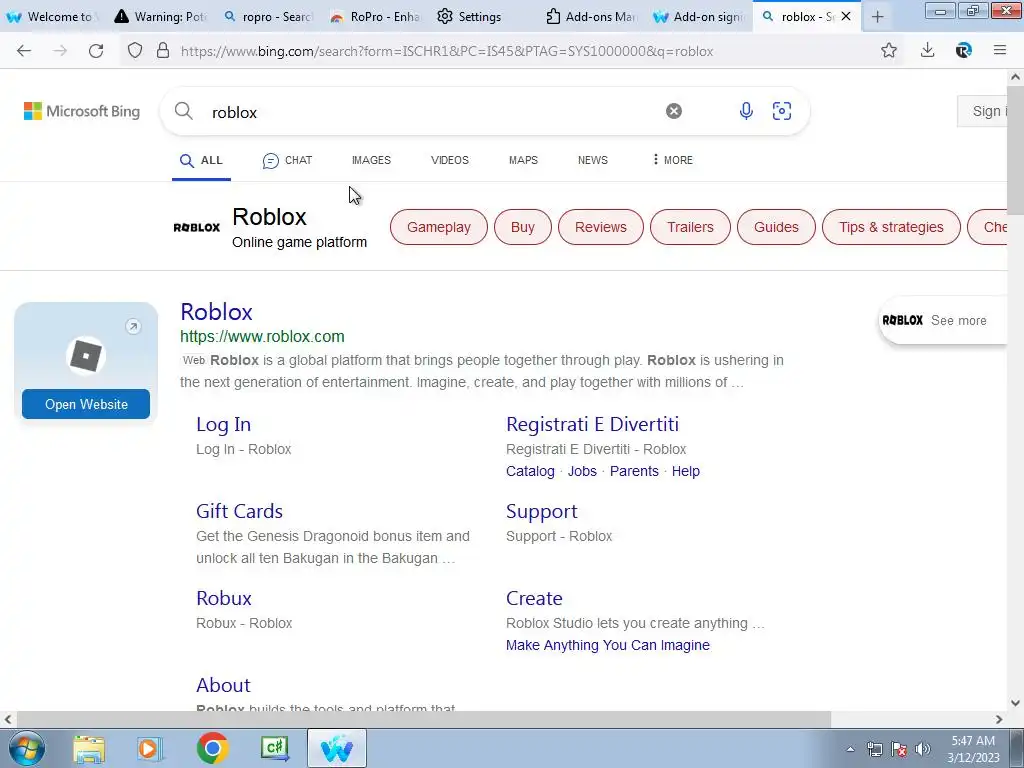Launch the media player taskbar icon
Screen dimensions: 1024x768
pyautogui.click(x=150, y=749)
